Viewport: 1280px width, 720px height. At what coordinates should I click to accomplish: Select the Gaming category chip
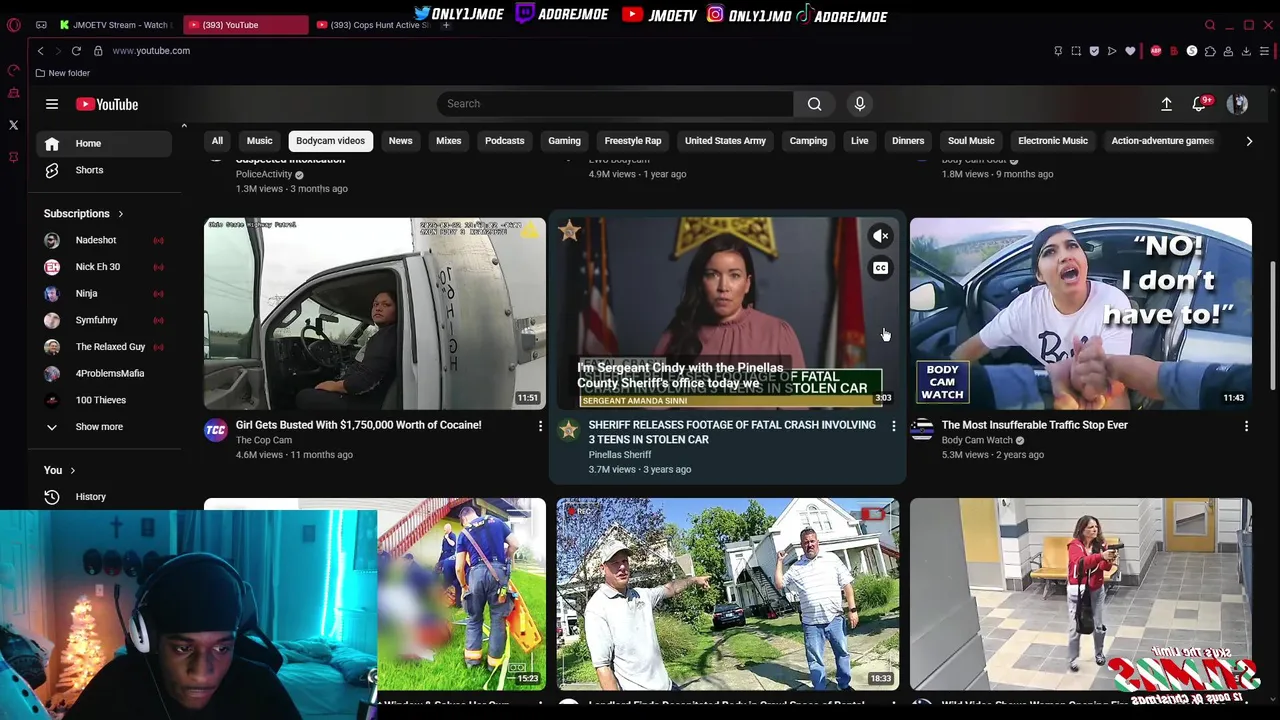[x=564, y=141]
